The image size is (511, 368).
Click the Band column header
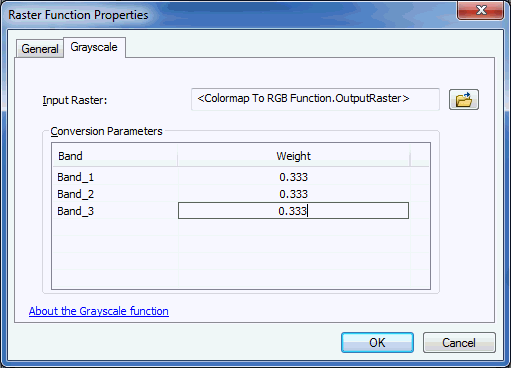tap(115, 156)
